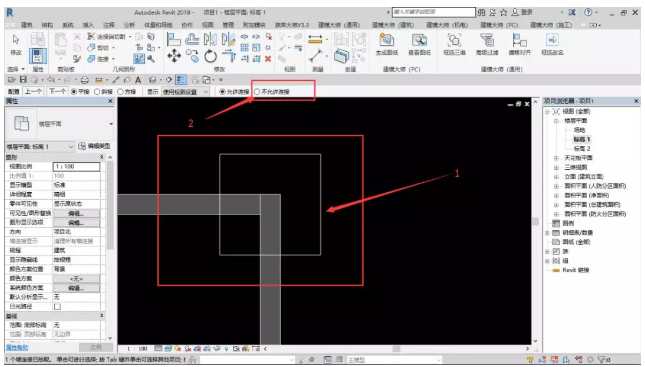Open the Properties palette icon in the ribbon
Viewport: 645px width, 367px height.
click(x=37, y=56)
